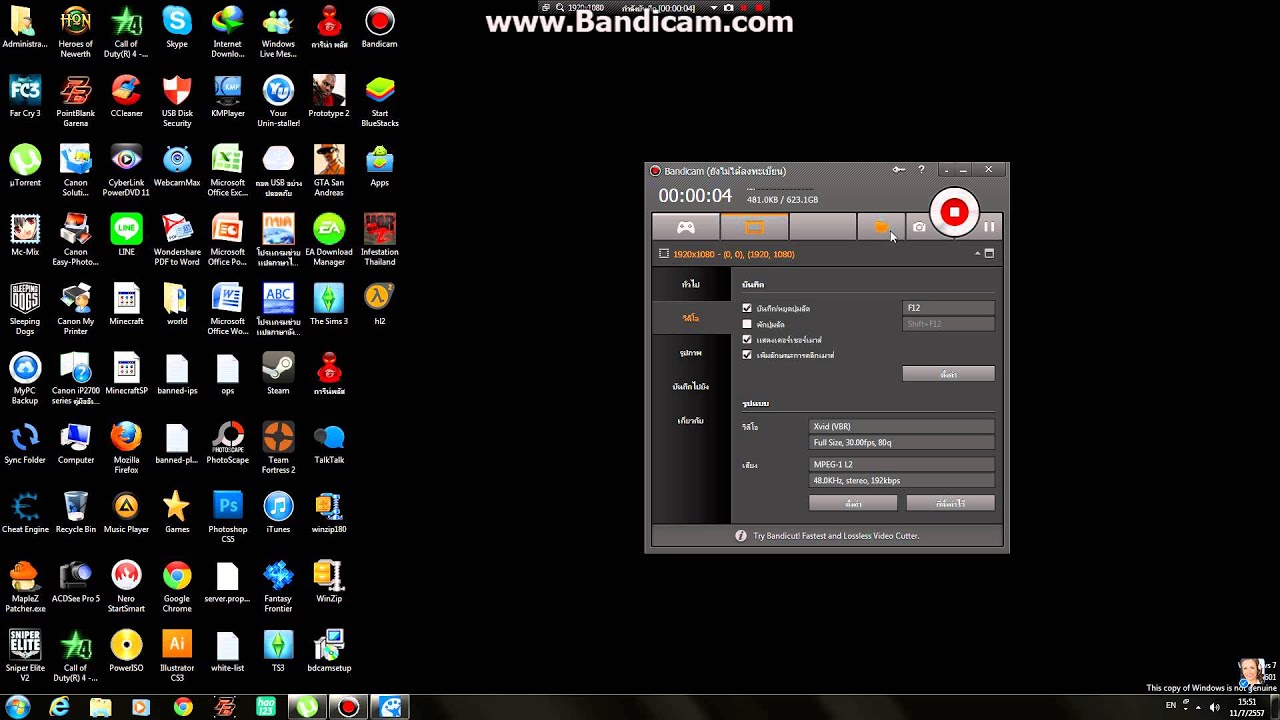Screen dimensions: 1280x720
Task: Open the Video (วิดีโอ) settings tab
Action: click(691, 318)
